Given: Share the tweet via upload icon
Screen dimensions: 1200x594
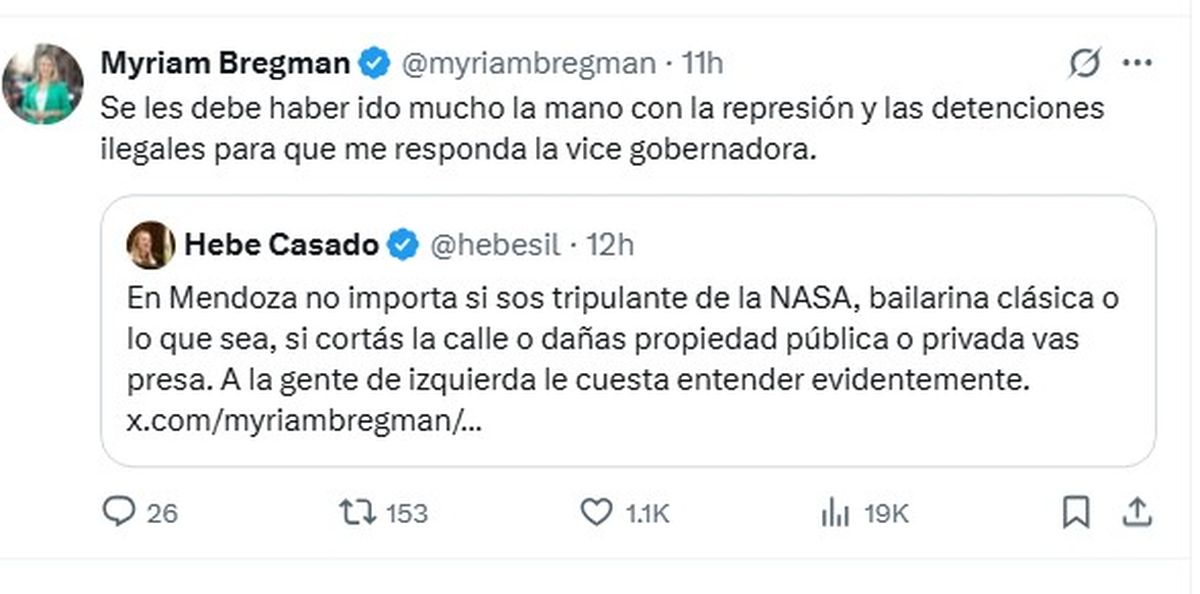Looking at the screenshot, I should coord(1135,513).
